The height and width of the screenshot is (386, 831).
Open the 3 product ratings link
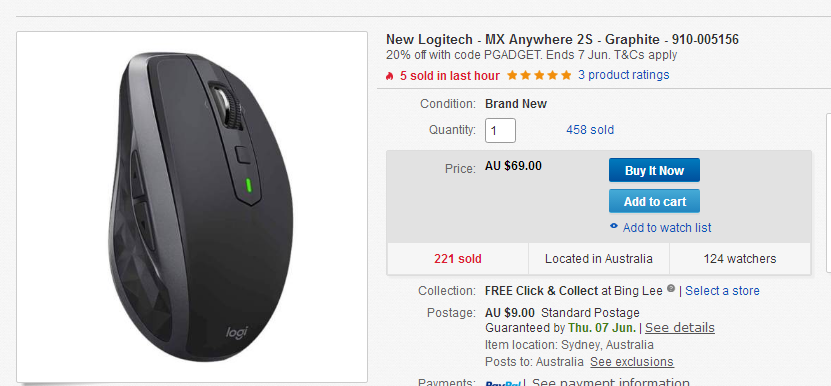[624, 75]
